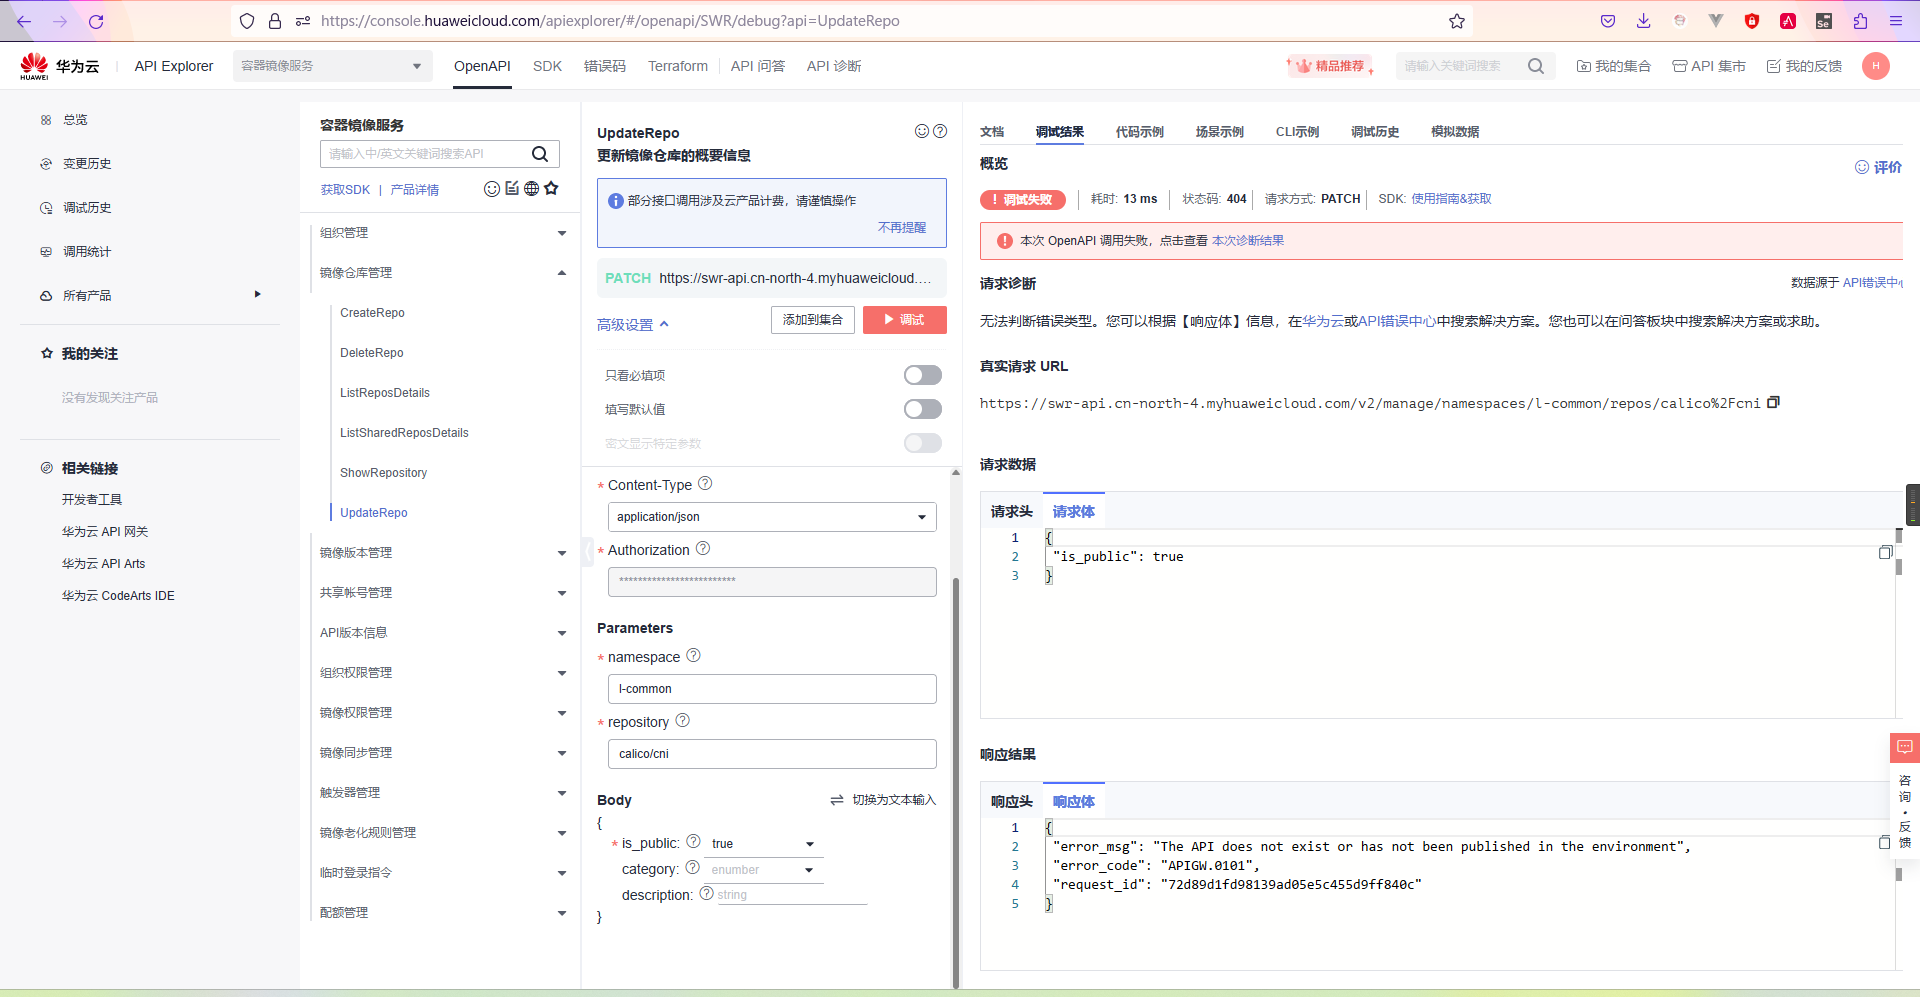
Task: Select ListReposDetails in the API list
Action: 385,393
